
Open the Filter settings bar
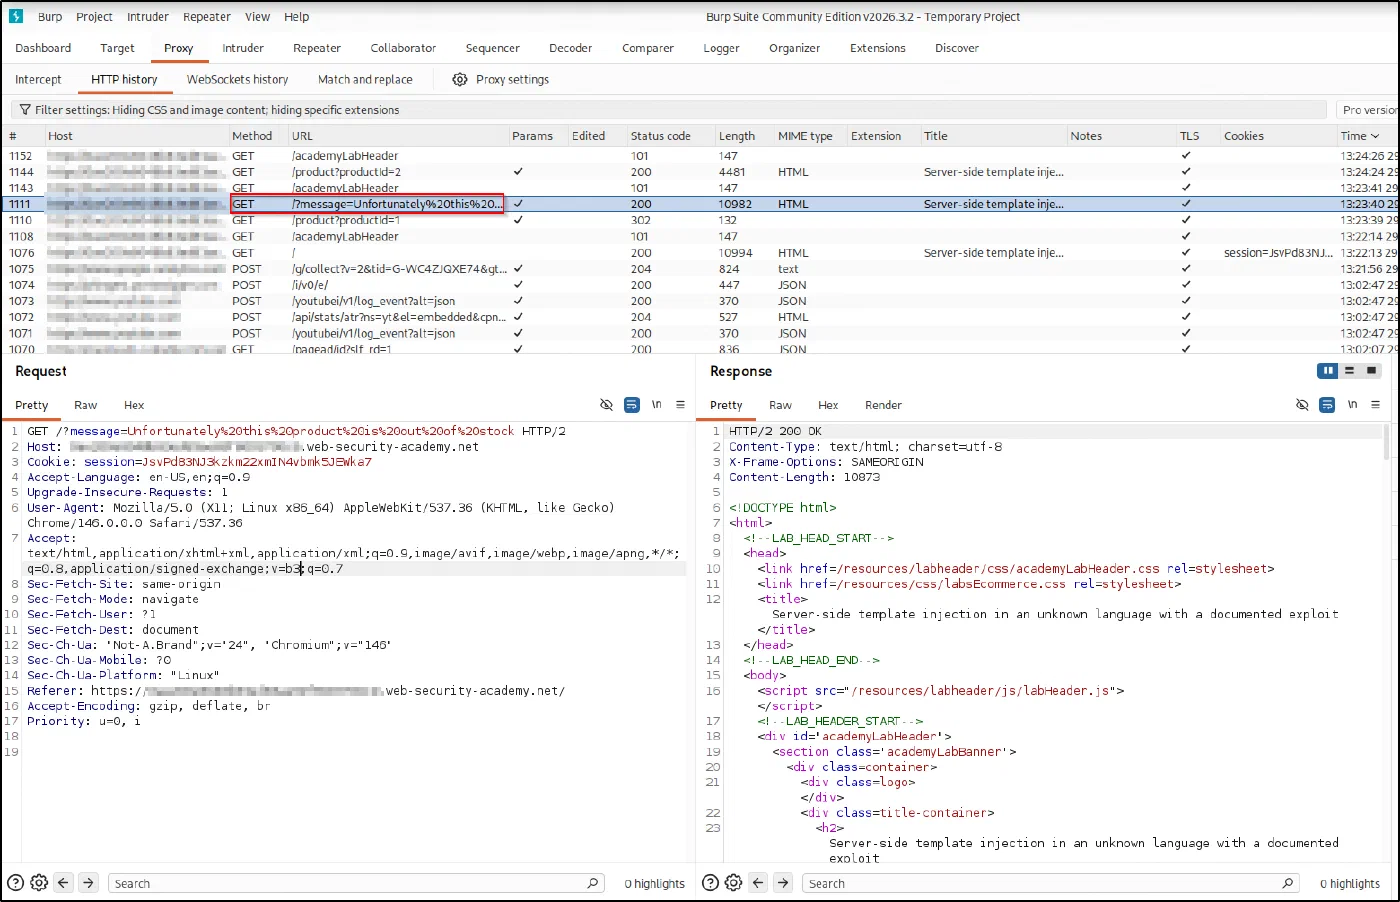[x=669, y=110]
